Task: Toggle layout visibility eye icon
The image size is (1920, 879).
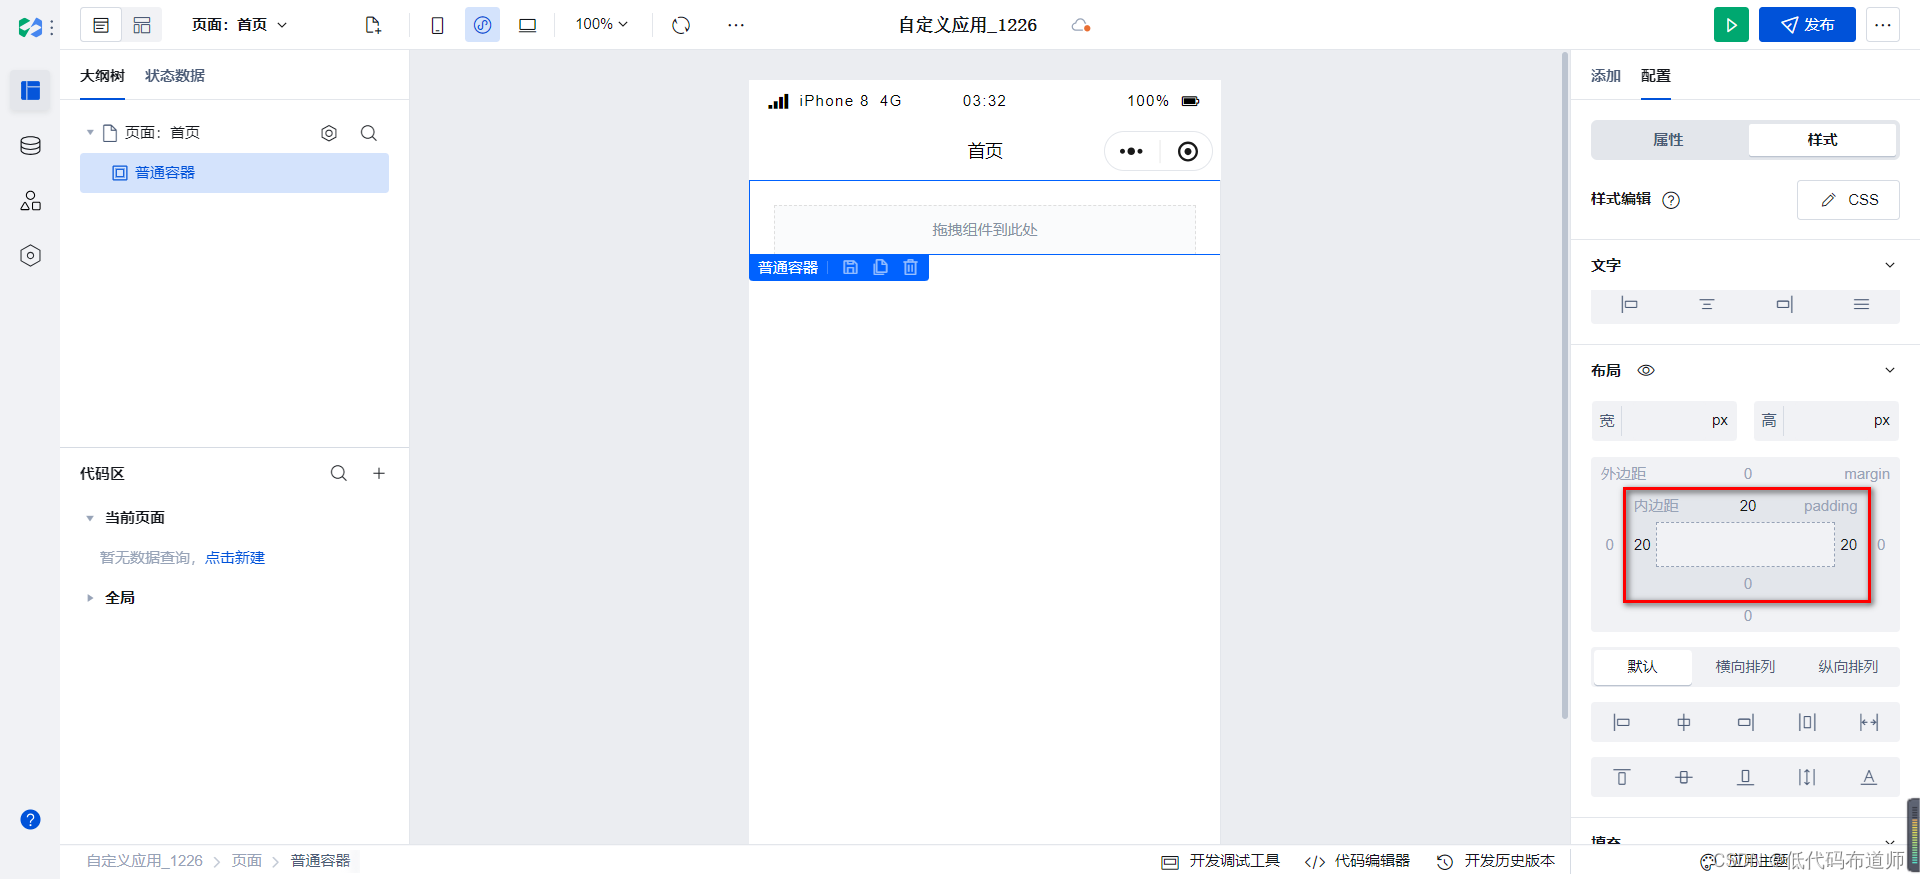Action: tap(1646, 371)
